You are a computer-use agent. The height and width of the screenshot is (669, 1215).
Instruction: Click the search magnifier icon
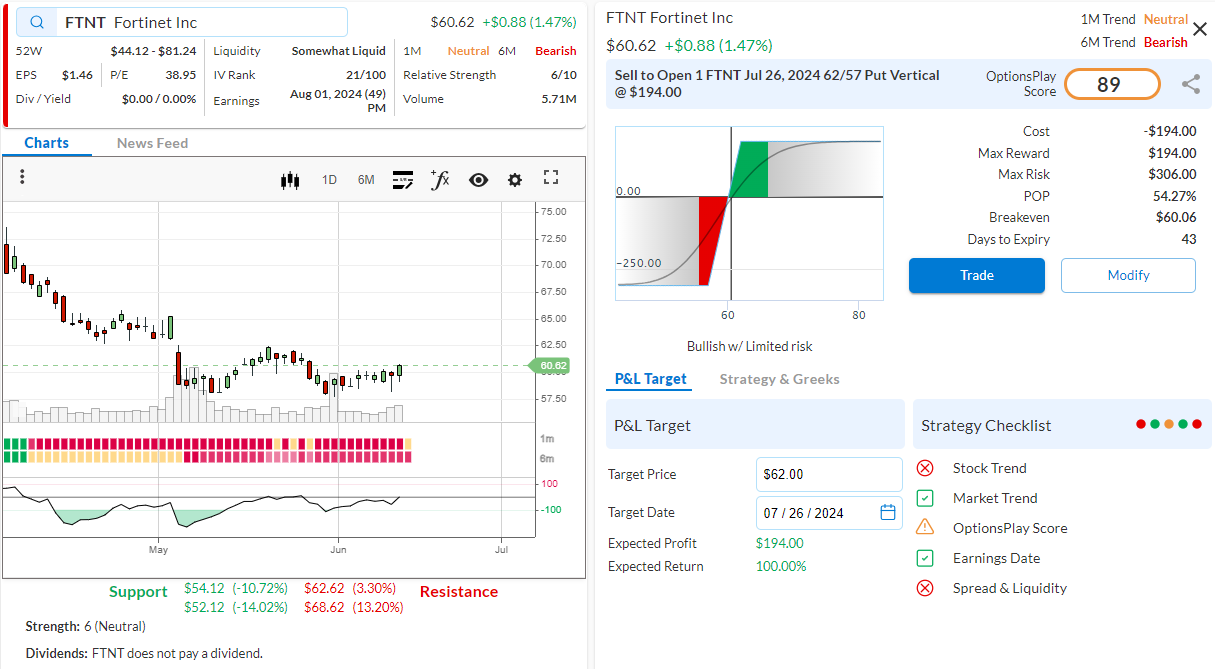[37, 22]
